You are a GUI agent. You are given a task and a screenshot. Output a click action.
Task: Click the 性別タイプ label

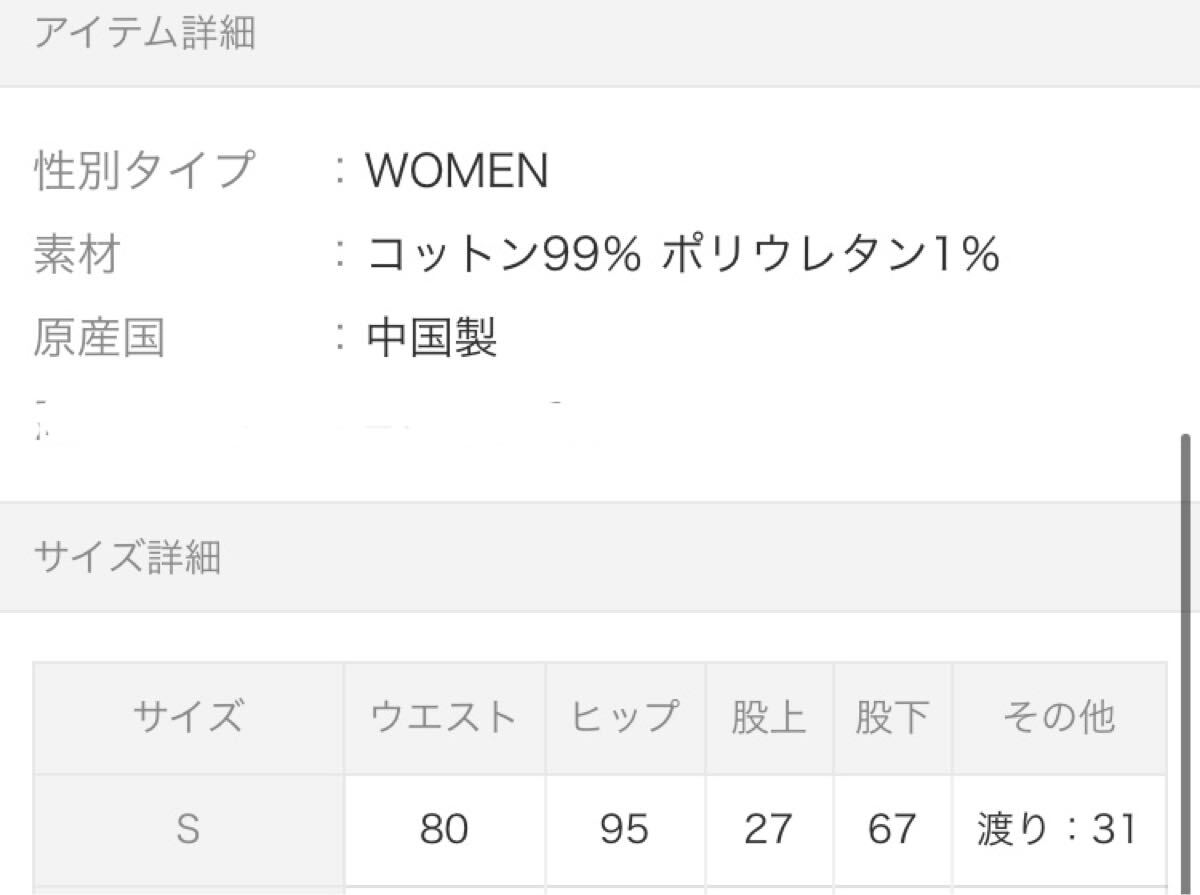(x=145, y=171)
